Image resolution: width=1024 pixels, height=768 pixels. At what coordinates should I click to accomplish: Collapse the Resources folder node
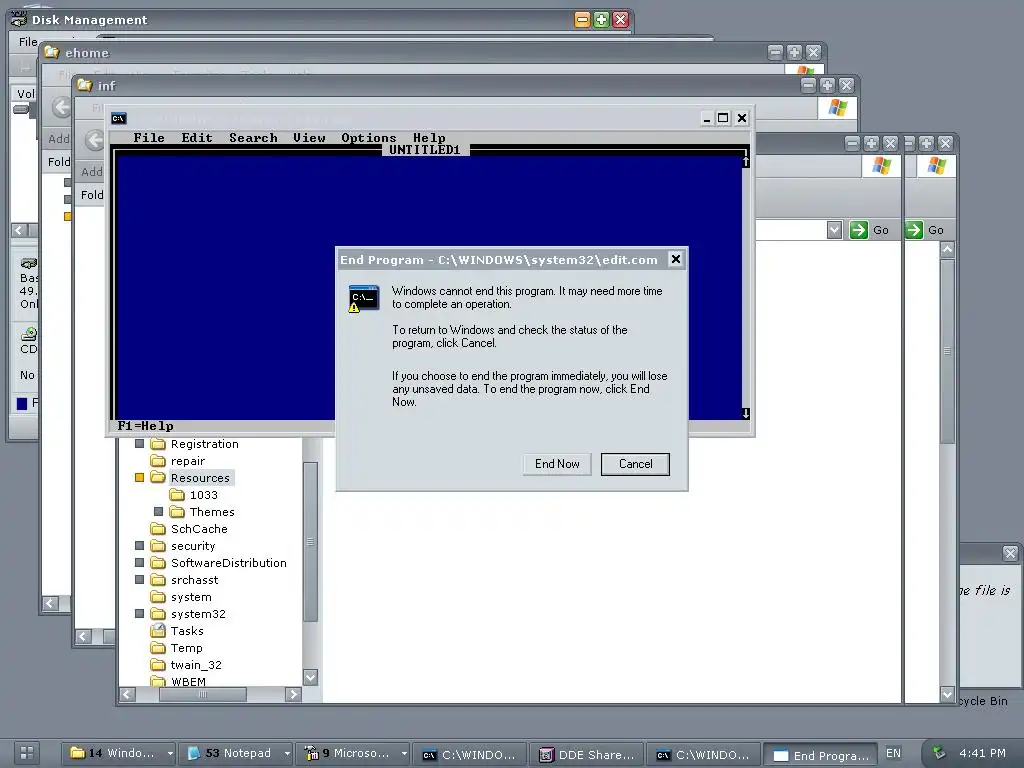[x=139, y=478]
